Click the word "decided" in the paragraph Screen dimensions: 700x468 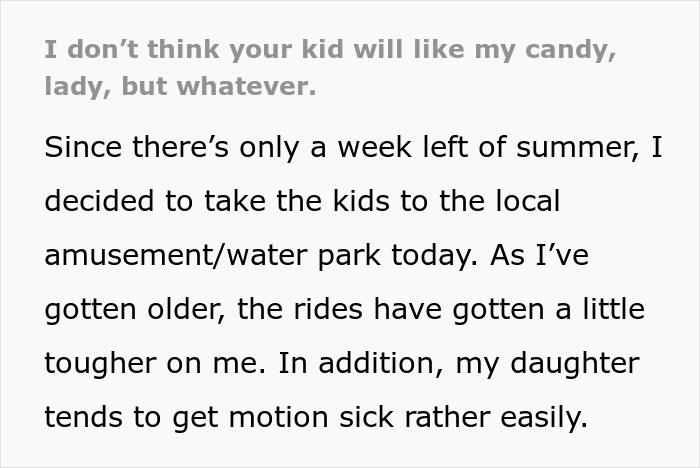[96, 201]
